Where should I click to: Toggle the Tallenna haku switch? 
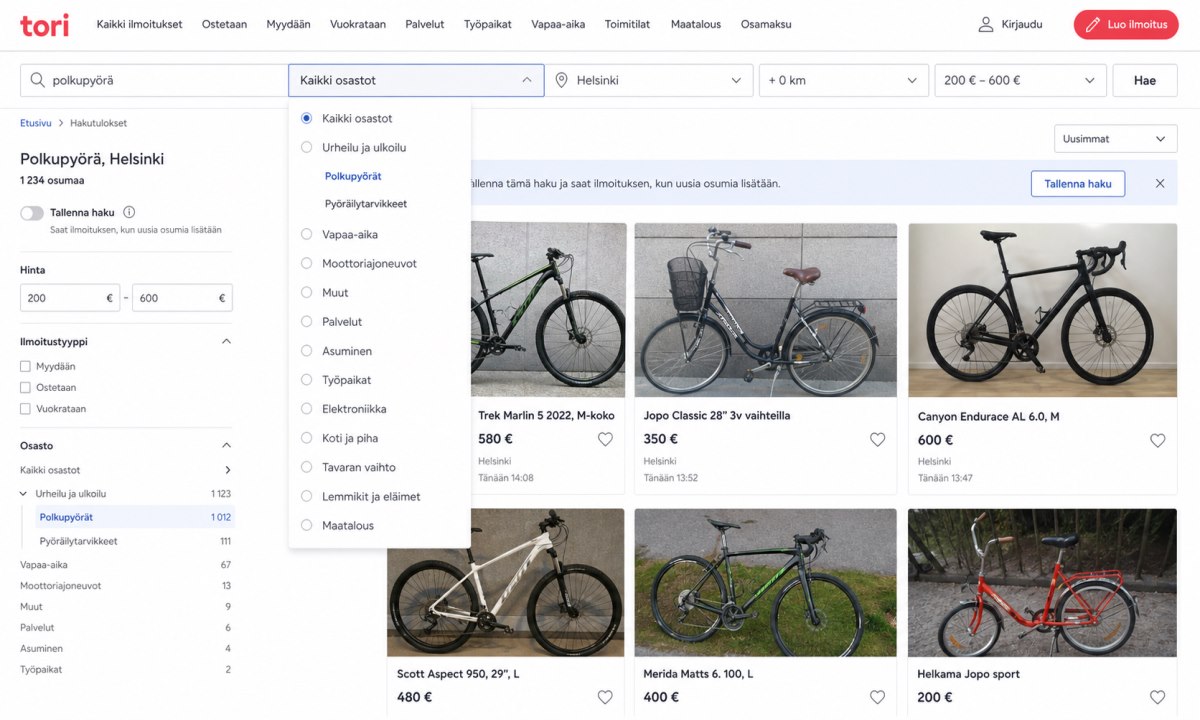32,213
